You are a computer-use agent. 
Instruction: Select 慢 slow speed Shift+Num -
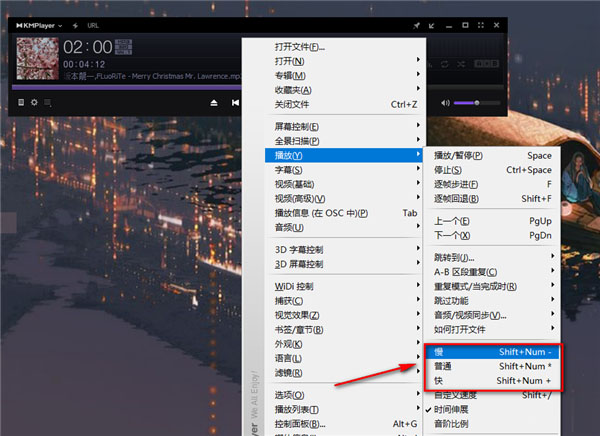tap(492, 352)
